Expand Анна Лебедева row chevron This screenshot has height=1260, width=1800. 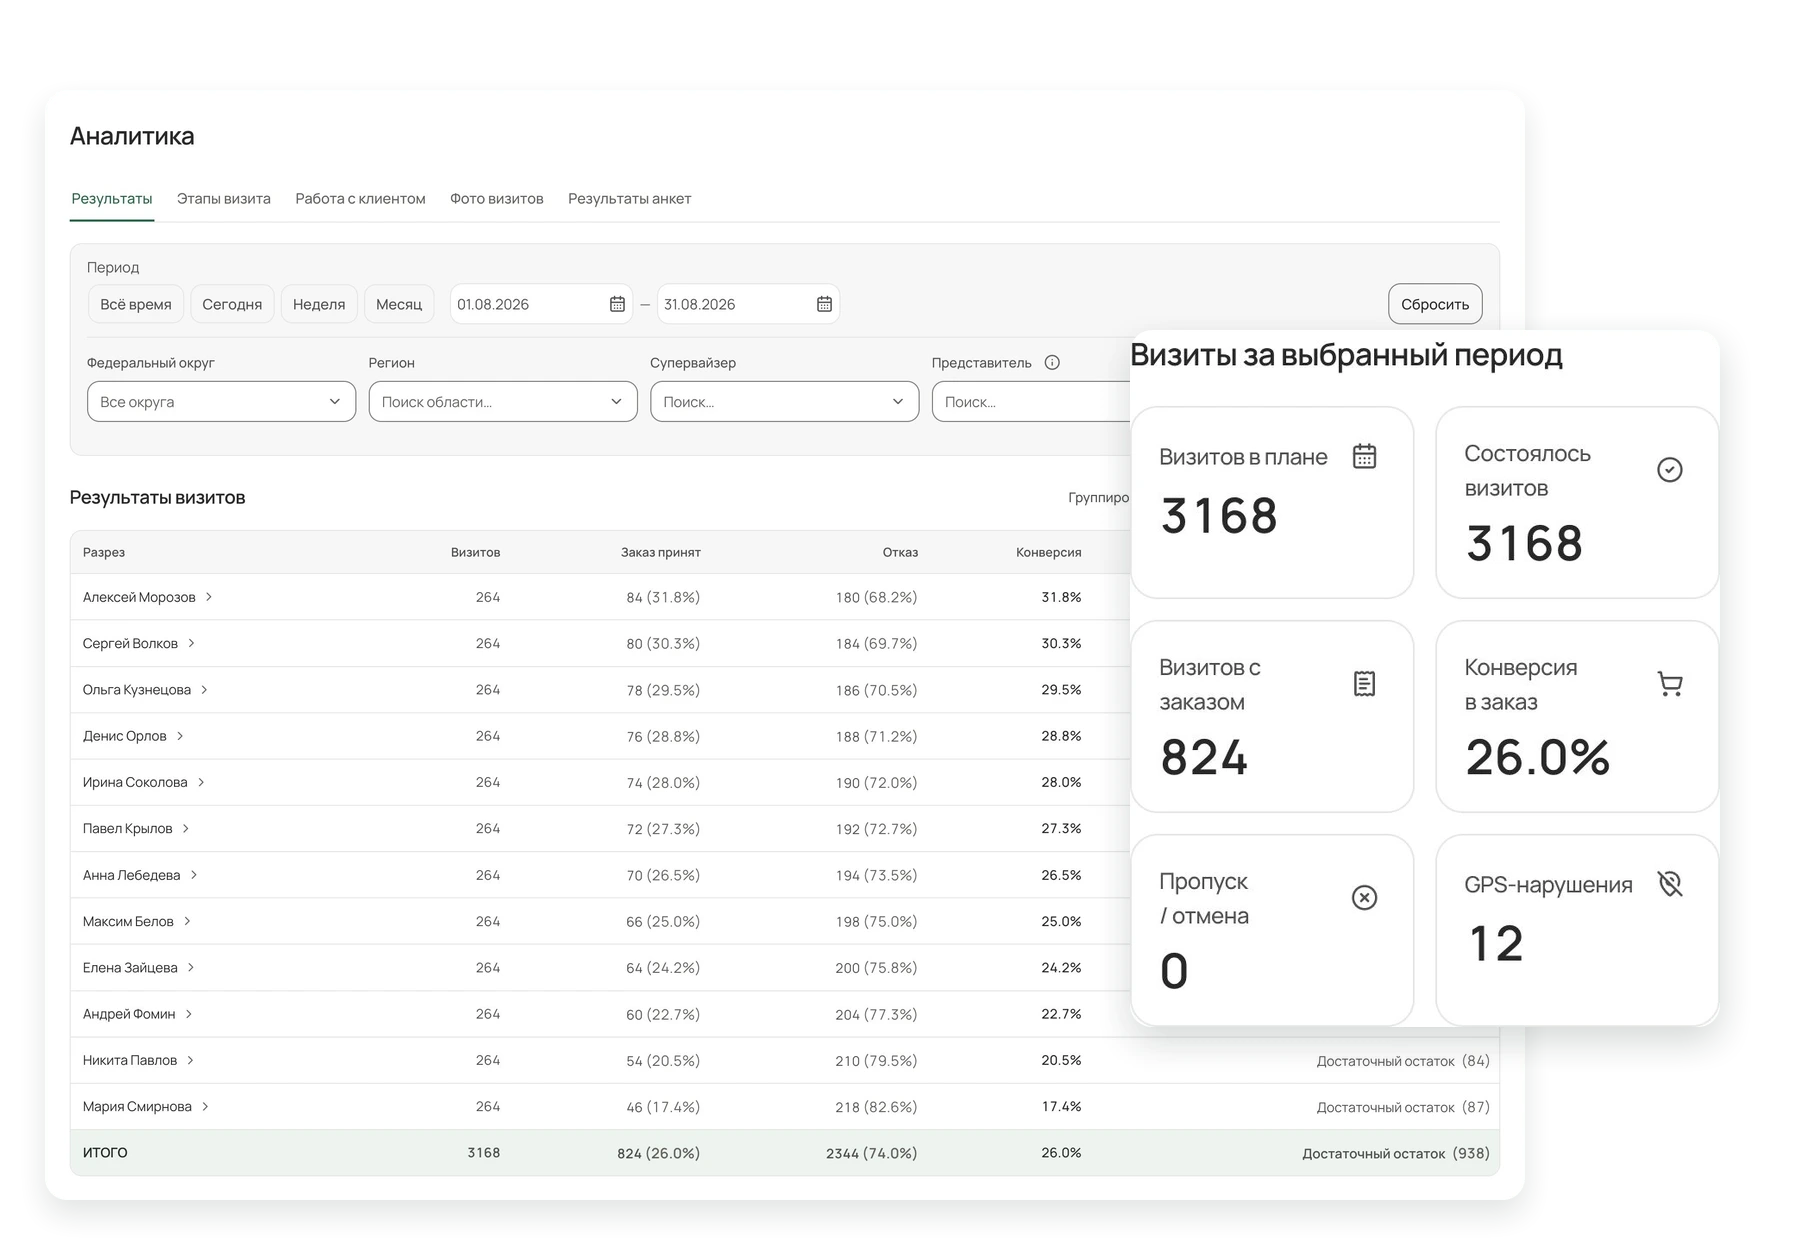(194, 875)
